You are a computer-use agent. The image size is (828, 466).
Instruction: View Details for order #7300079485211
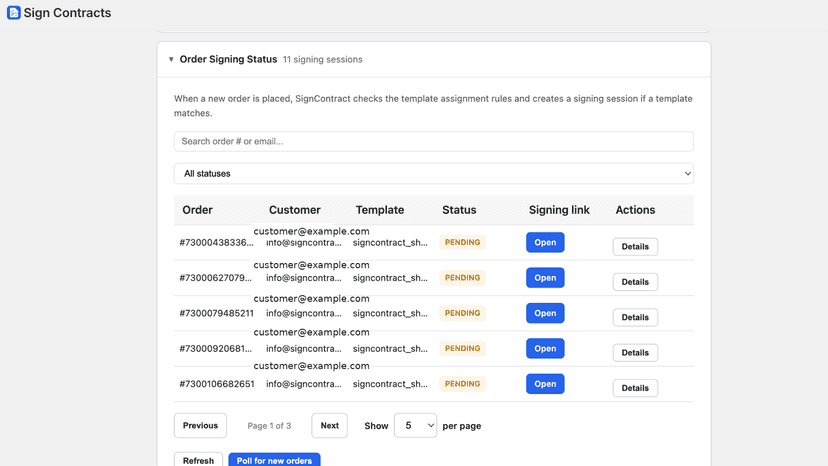click(635, 318)
